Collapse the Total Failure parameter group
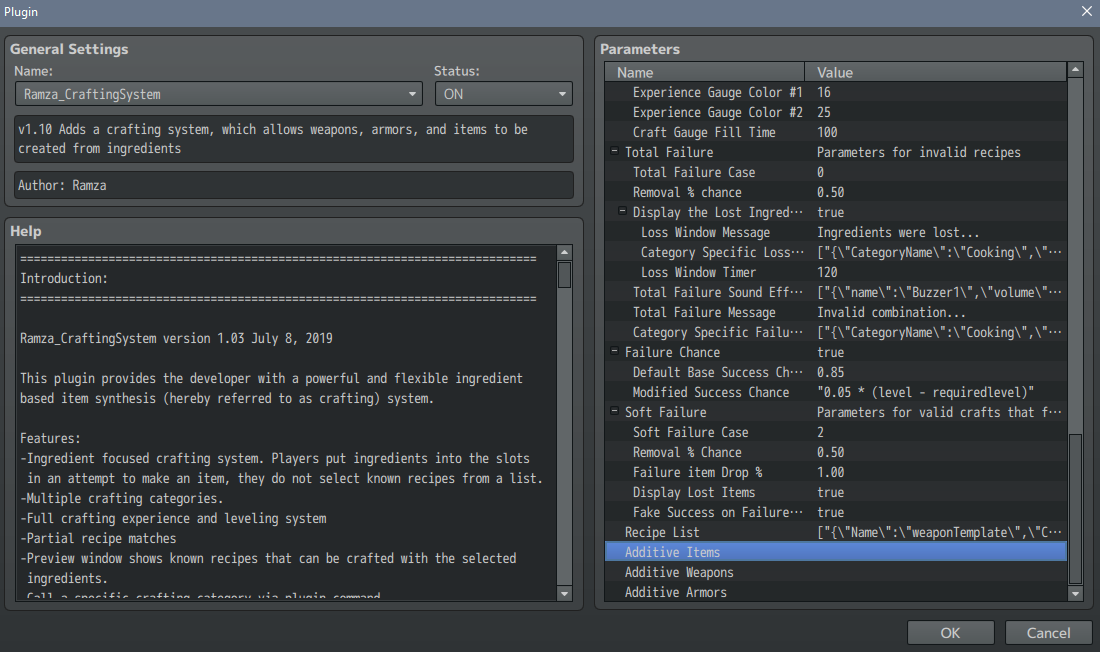 614,152
